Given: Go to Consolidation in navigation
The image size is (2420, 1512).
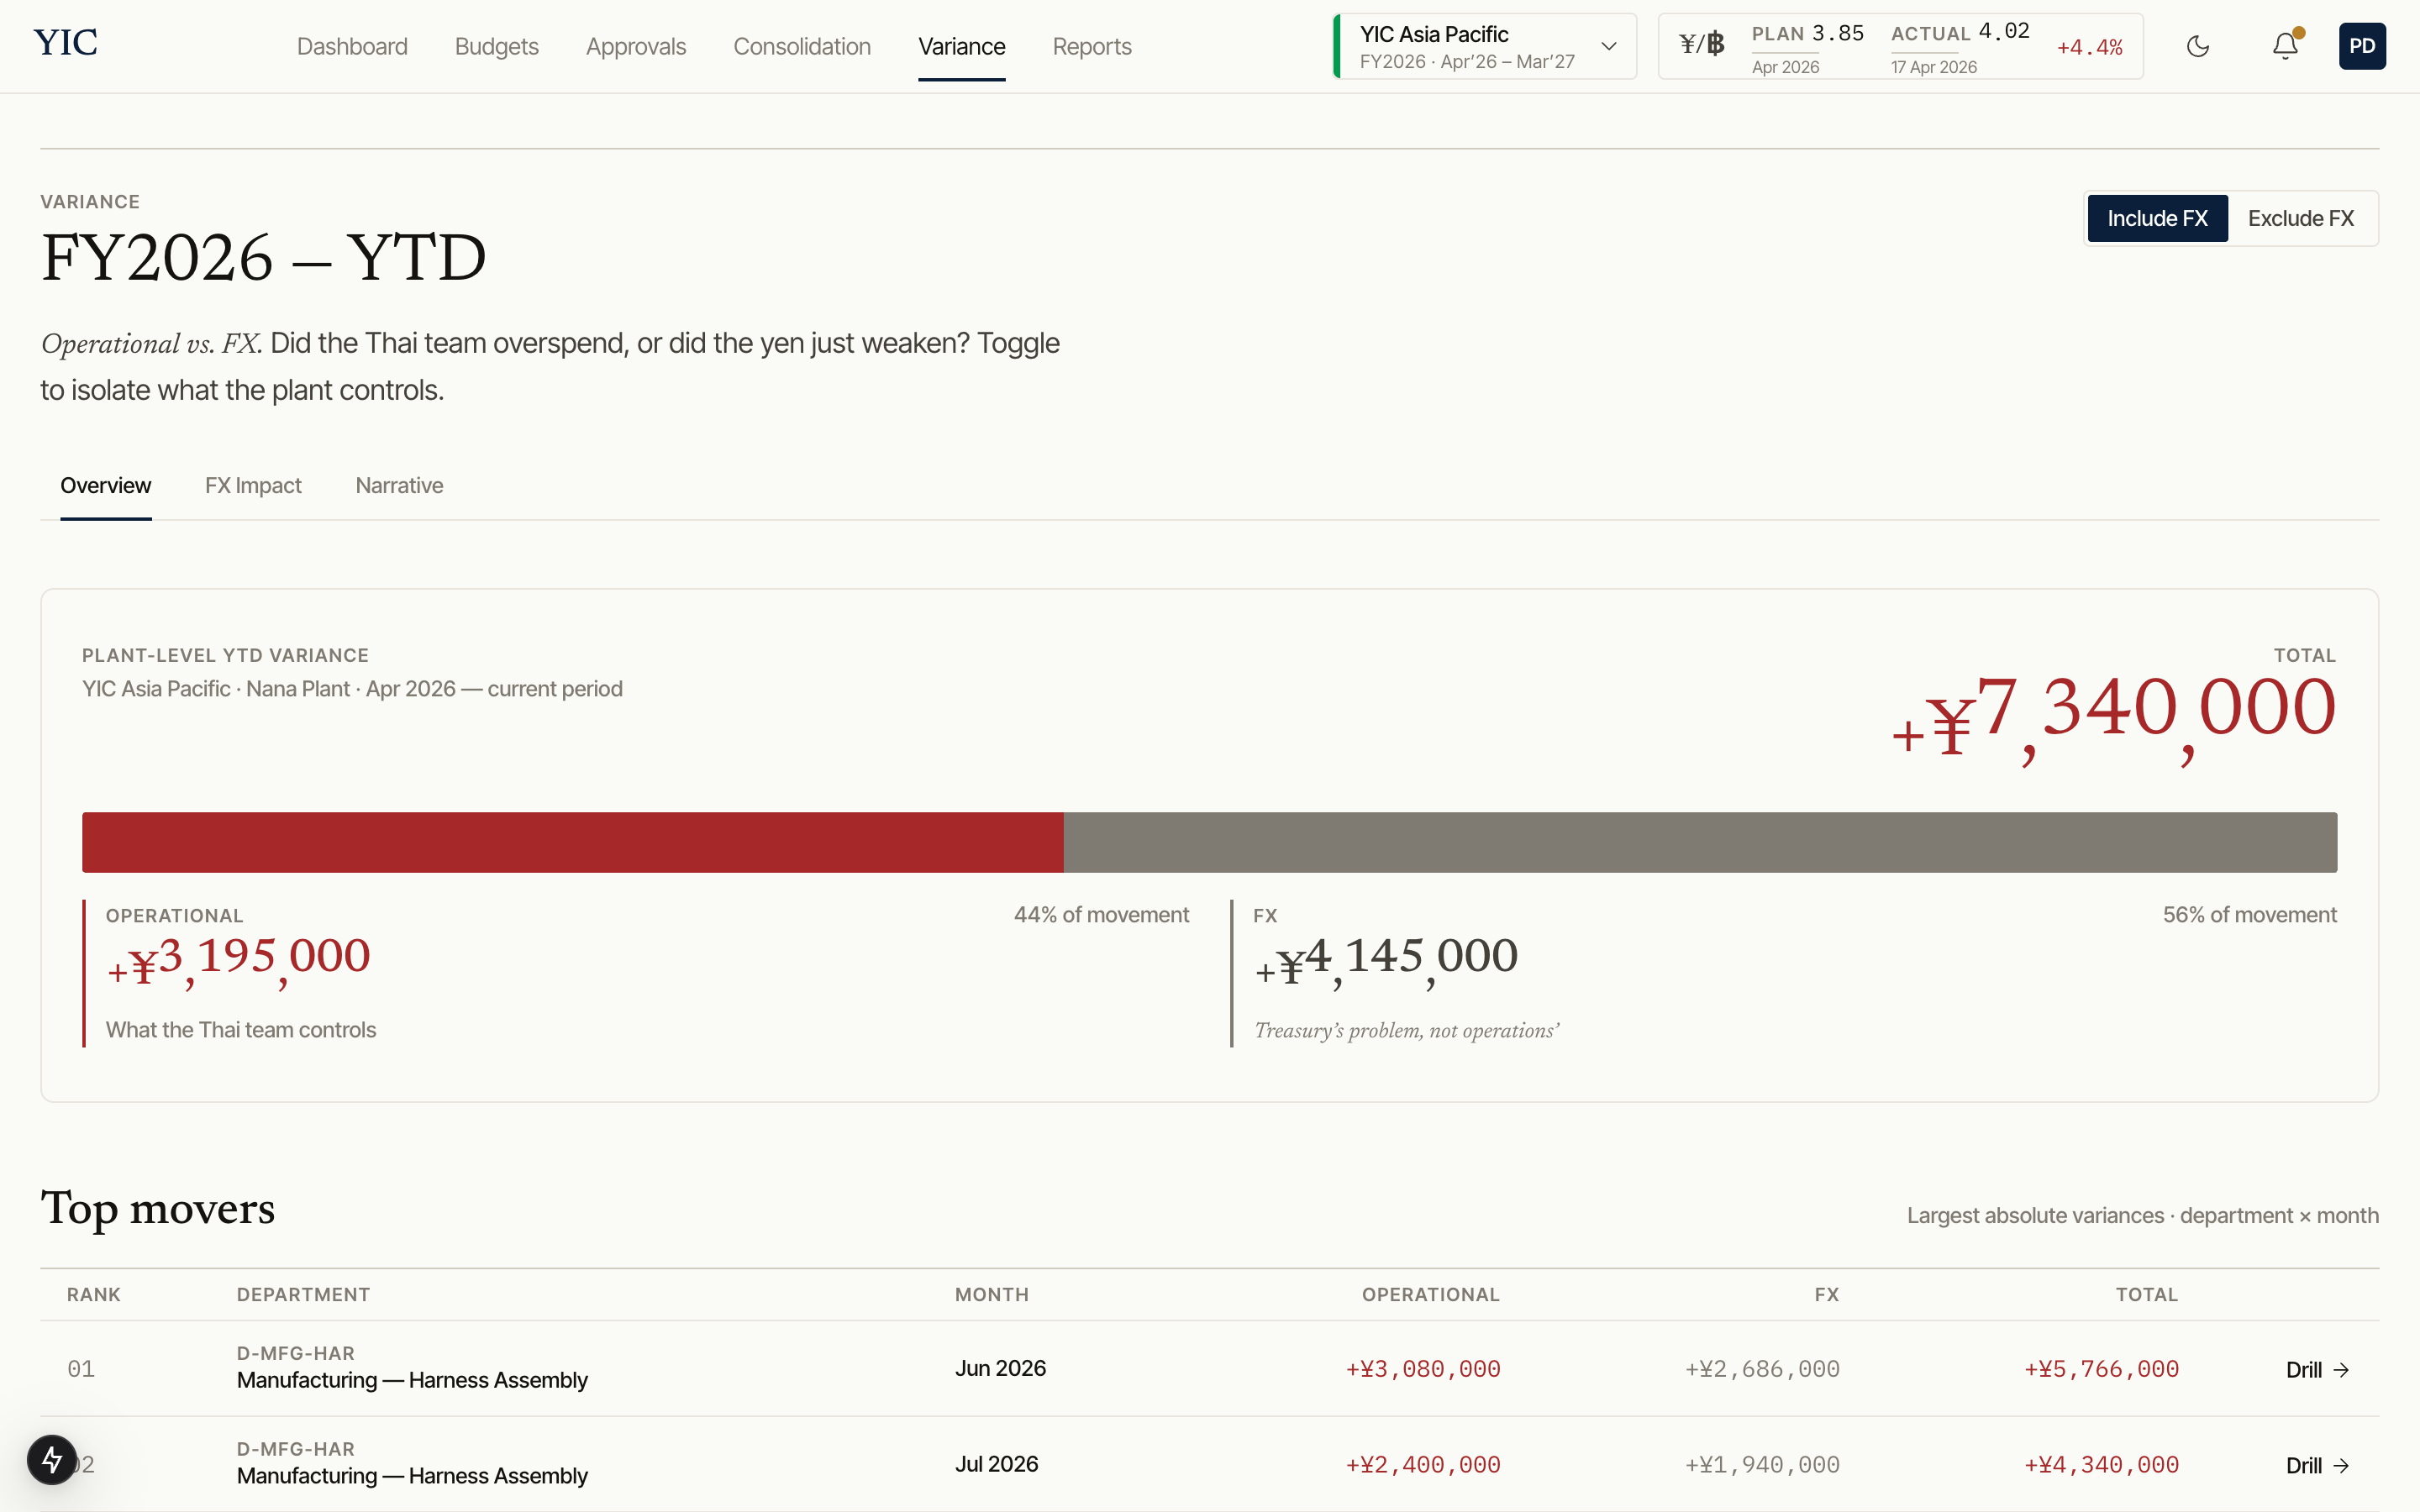Looking at the screenshot, I should pos(801,47).
